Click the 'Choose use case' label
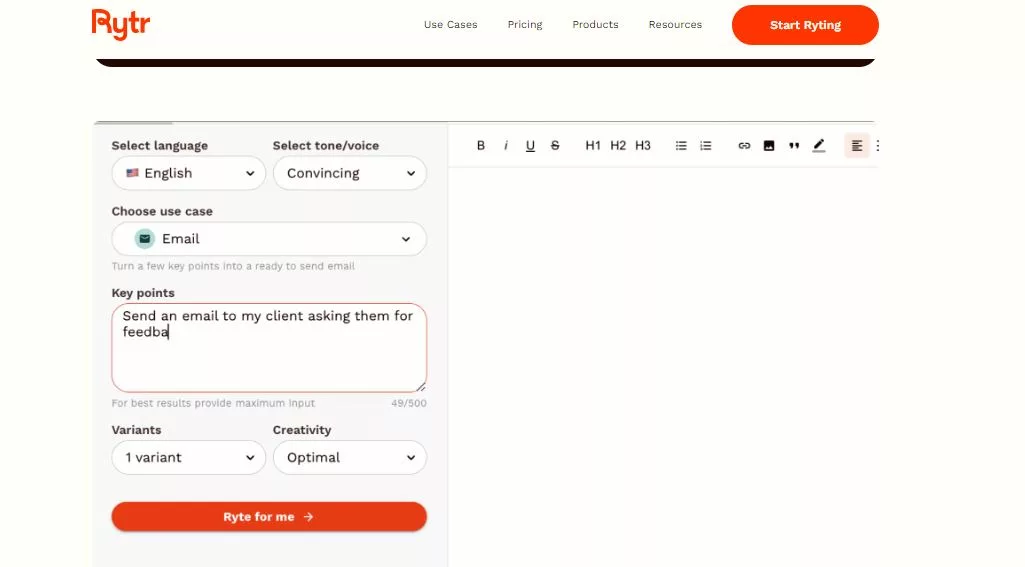 click(x=162, y=211)
